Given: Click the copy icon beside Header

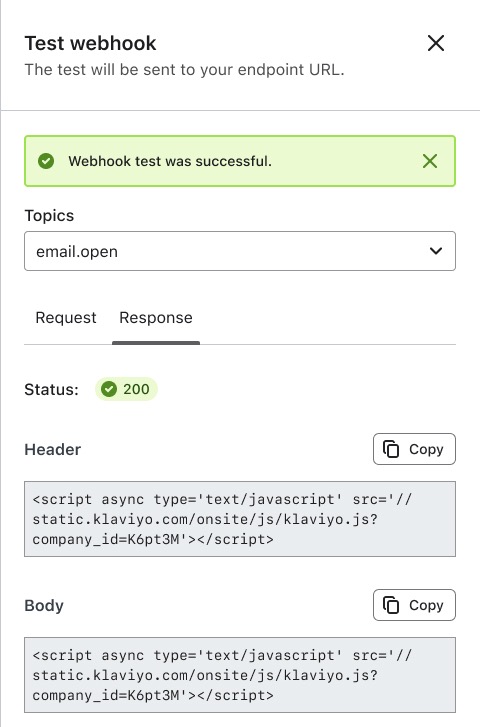Looking at the screenshot, I should pos(390,449).
